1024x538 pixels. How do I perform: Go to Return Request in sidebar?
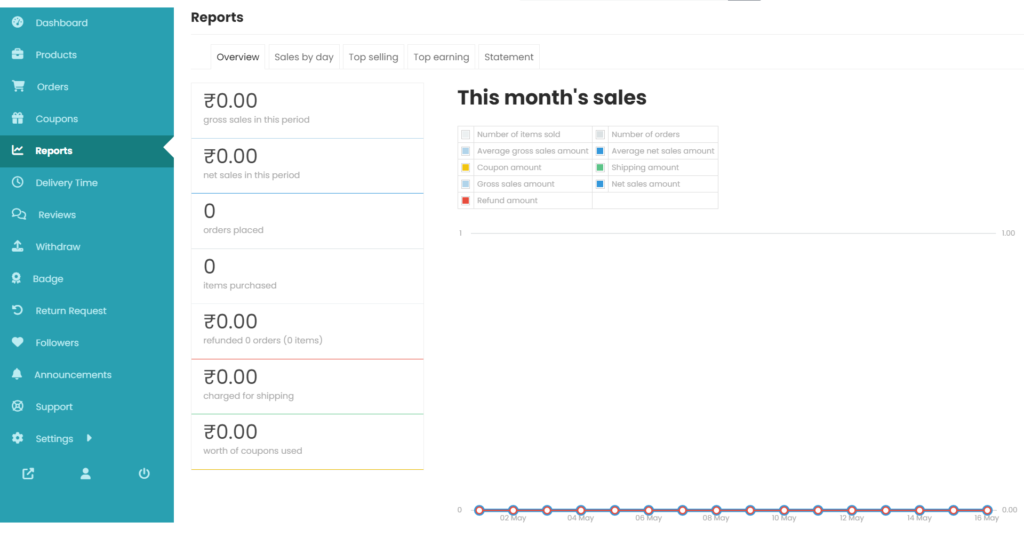(71, 311)
